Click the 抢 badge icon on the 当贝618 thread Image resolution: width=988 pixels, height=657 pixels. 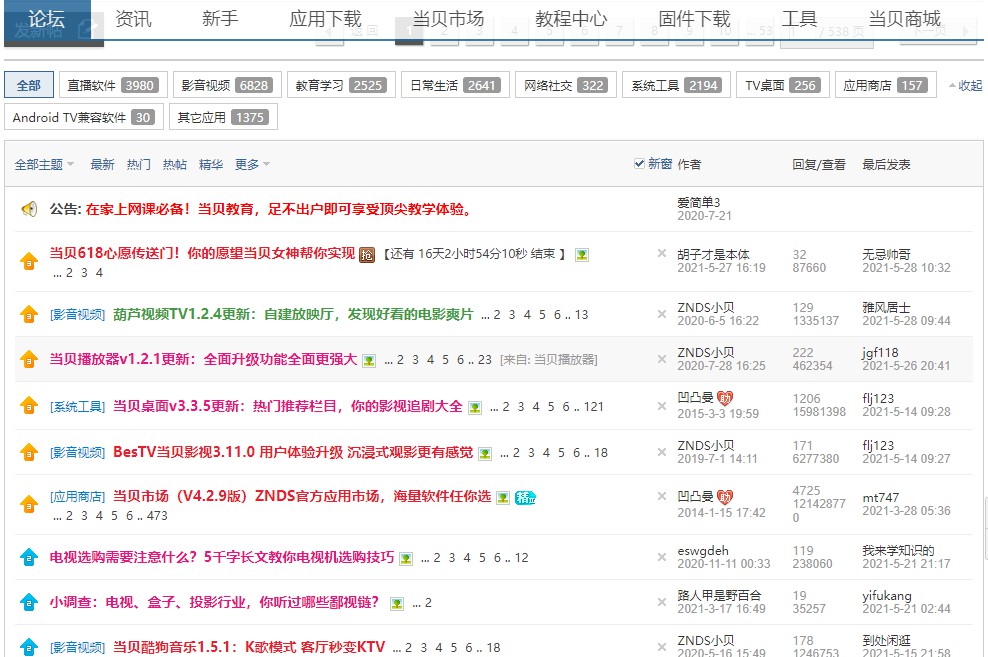(x=367, y=254)
